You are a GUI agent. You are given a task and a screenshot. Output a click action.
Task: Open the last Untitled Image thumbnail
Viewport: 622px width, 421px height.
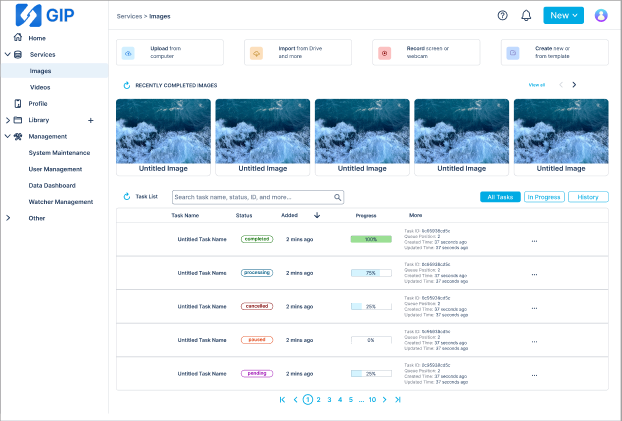coord(561,137)
